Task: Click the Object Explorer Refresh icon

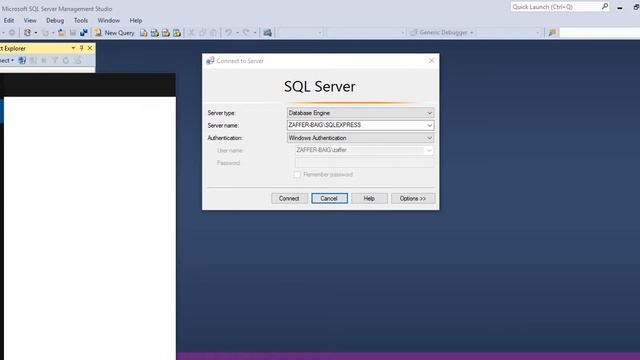Action: click(66, 60)
